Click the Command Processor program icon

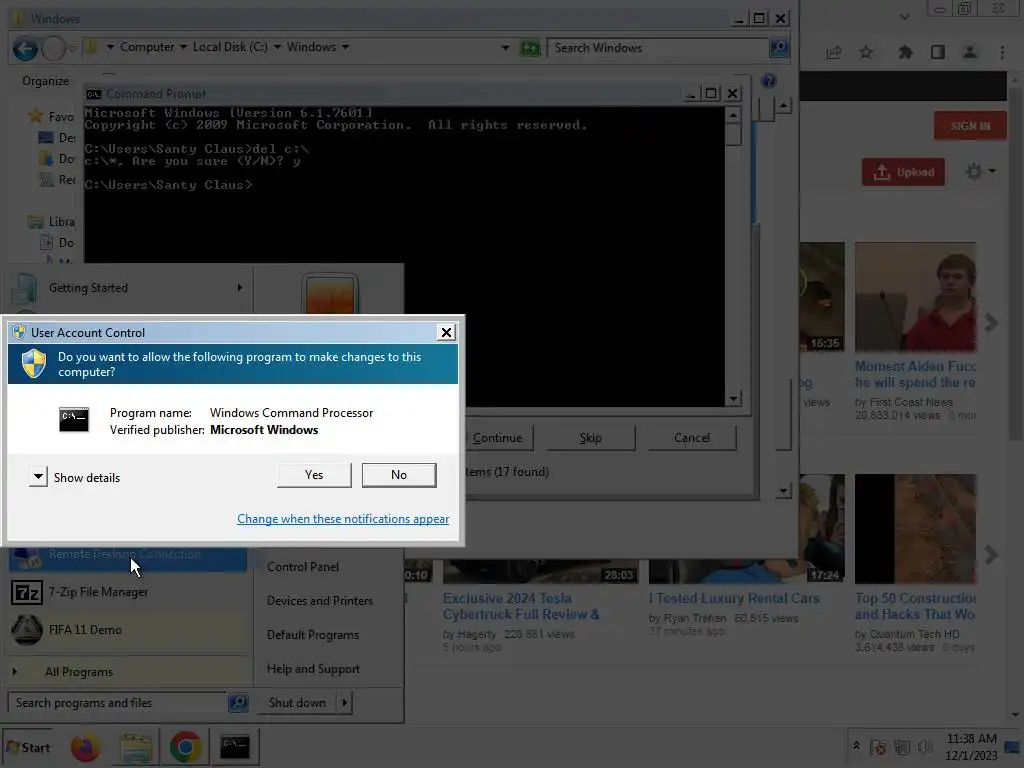(74, 420)
